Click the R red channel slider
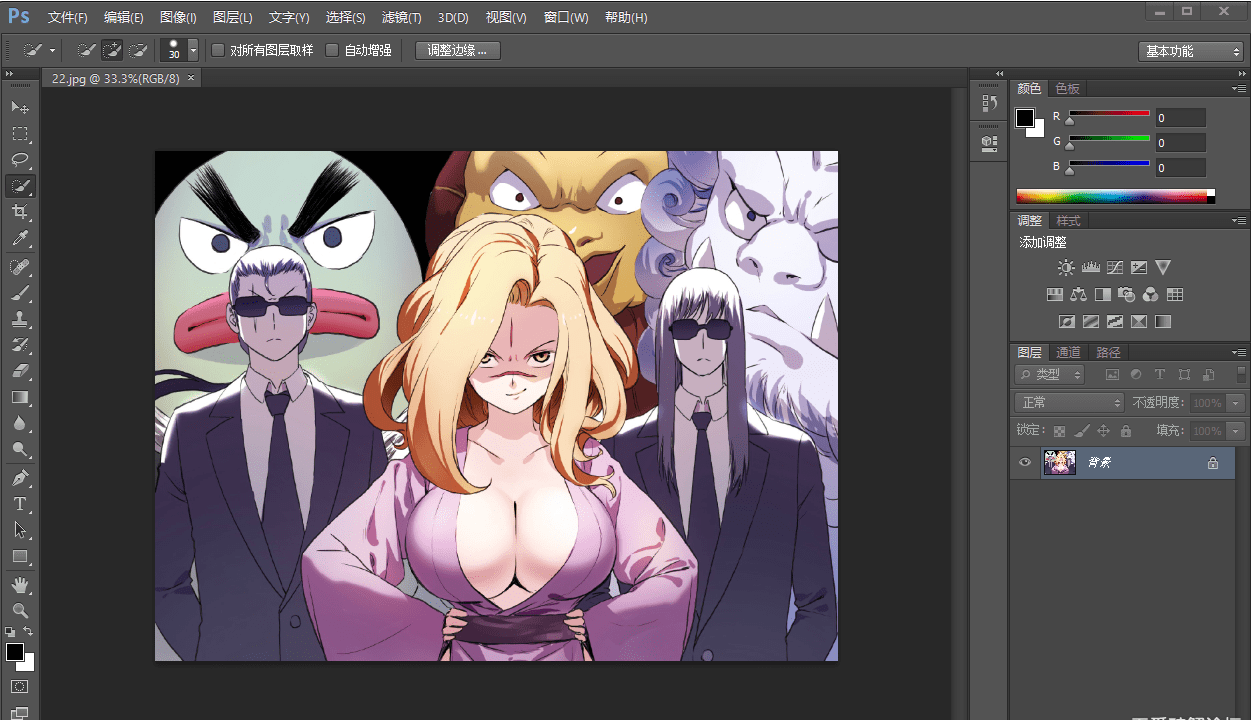1251x720 pixels. (1109, 116)
